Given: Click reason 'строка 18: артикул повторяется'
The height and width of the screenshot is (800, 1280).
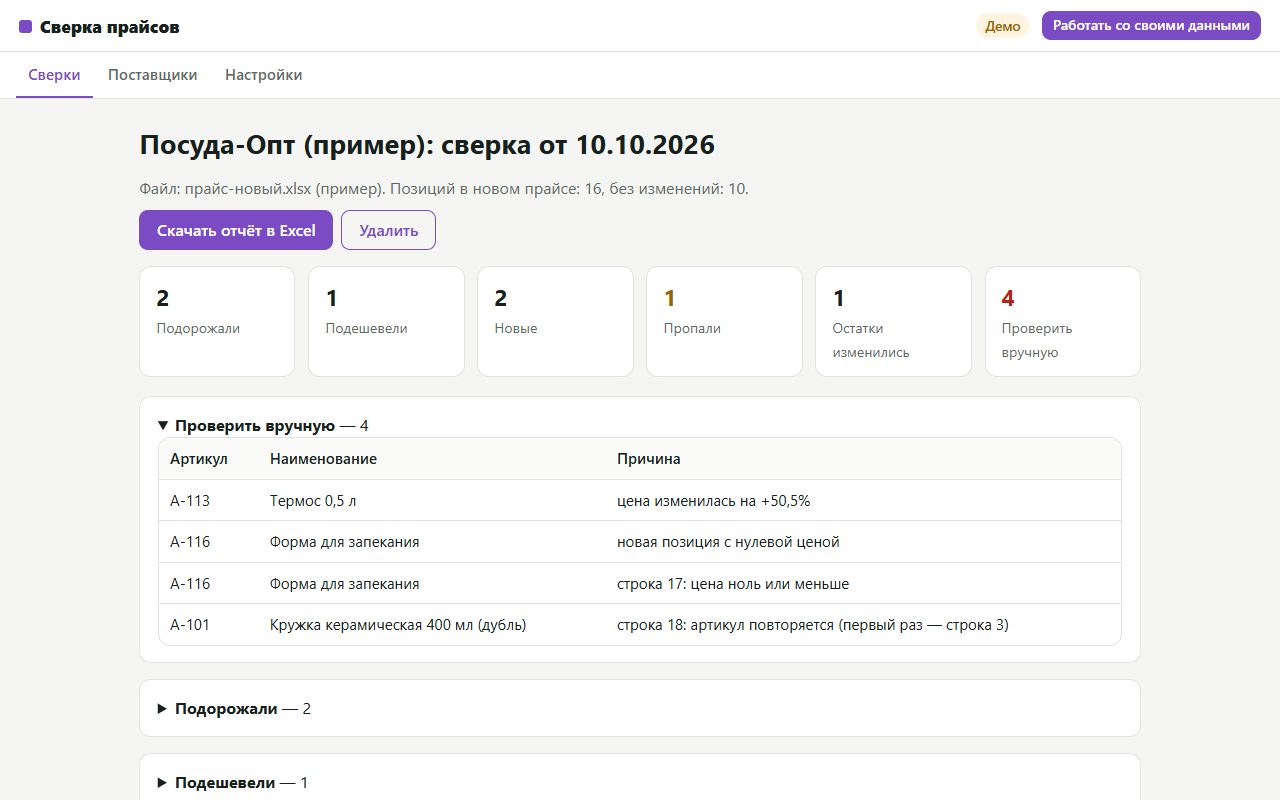Looking at the screenshot, I should pos(813,625).
